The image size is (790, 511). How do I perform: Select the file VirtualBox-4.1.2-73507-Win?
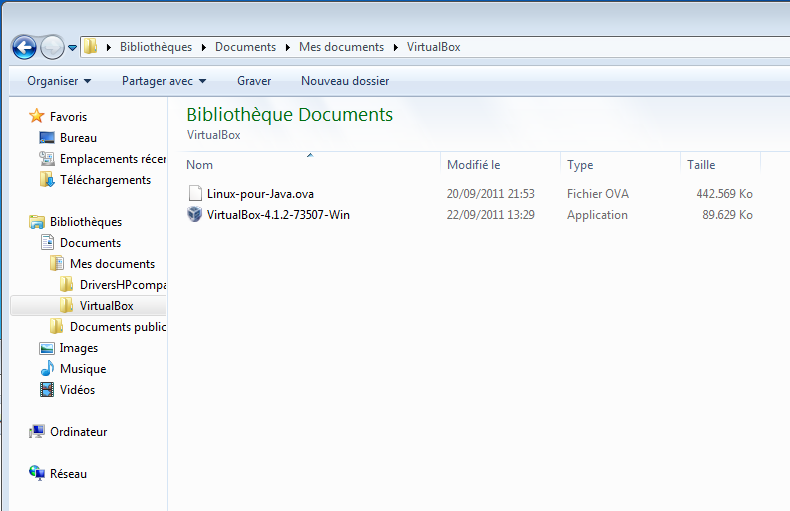(x=278, y=215)
